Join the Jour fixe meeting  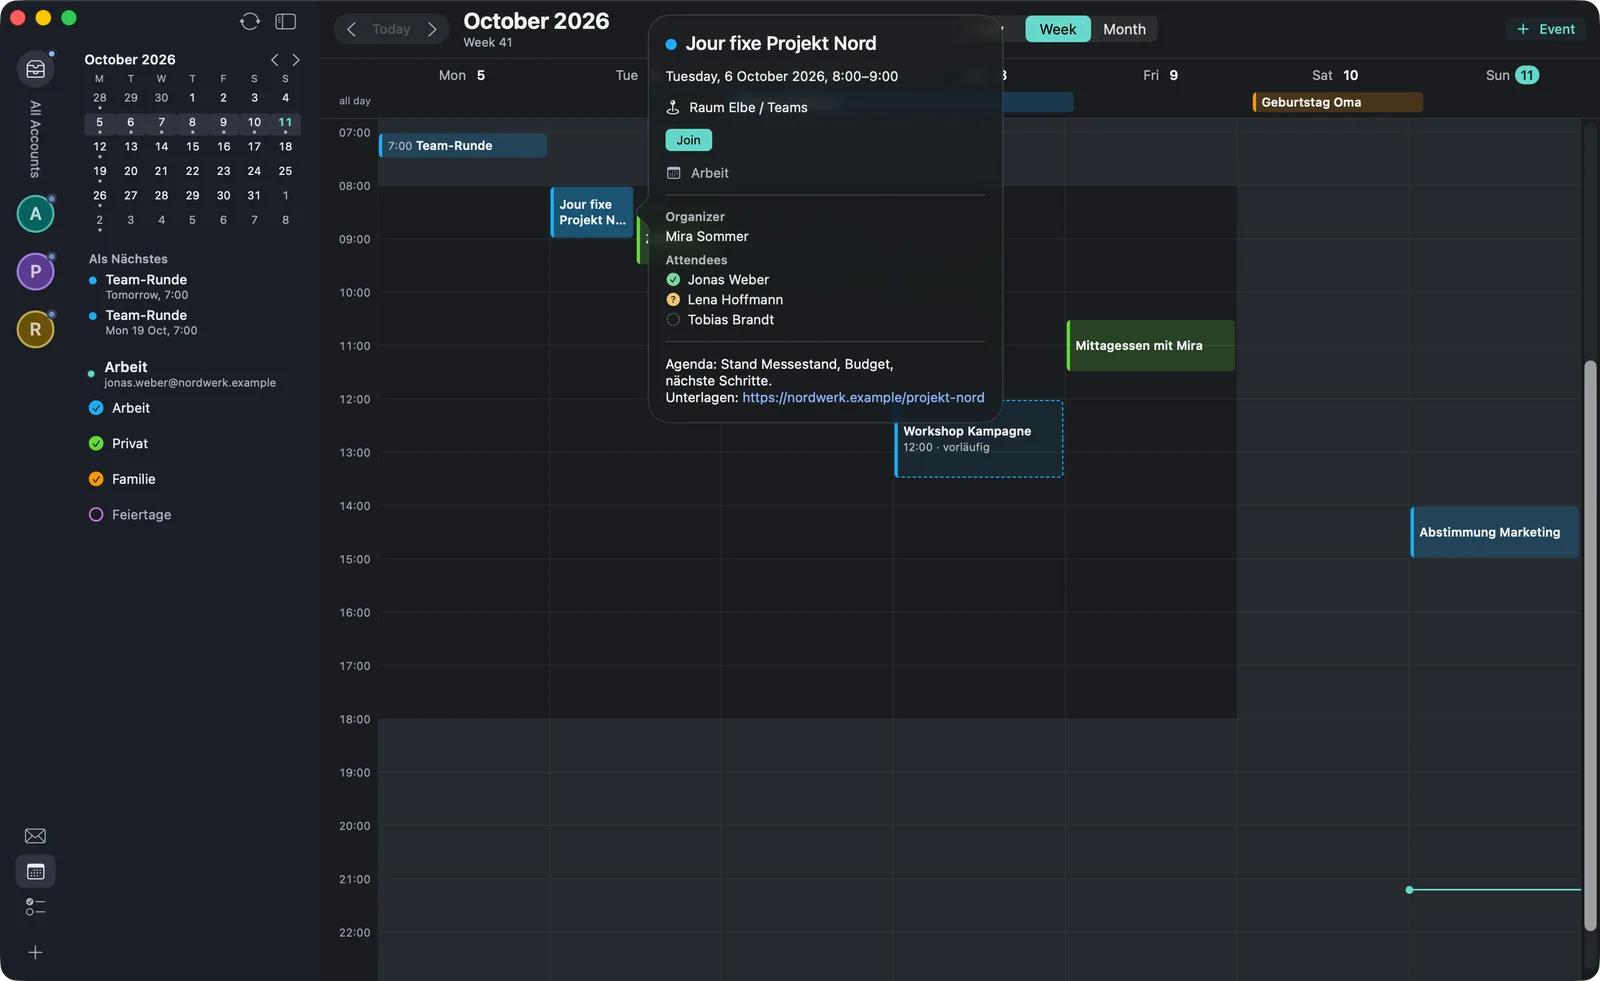click(x=689, y=140)
